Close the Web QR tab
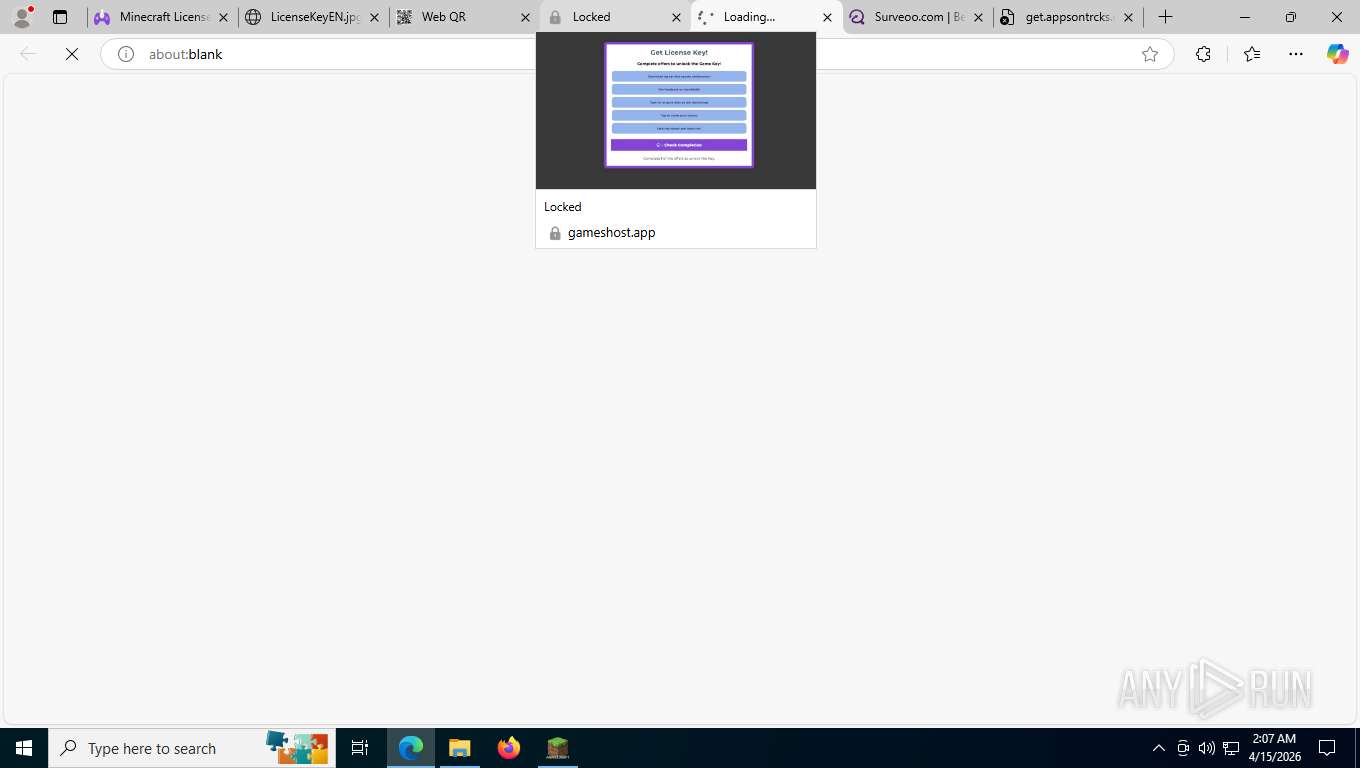The width and height of the screenshot is (1360, 768). pos(525,17)
